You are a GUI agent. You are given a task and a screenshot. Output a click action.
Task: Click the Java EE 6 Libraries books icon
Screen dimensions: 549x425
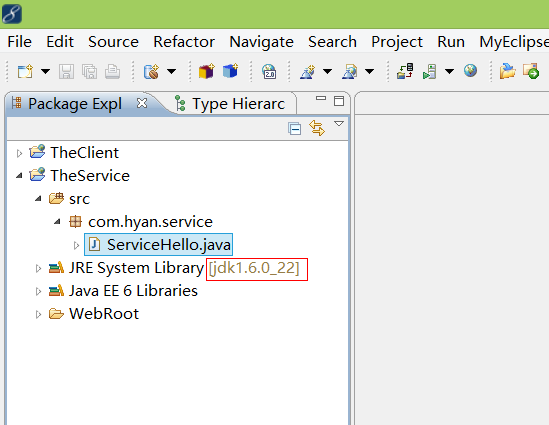click(56, 291)
